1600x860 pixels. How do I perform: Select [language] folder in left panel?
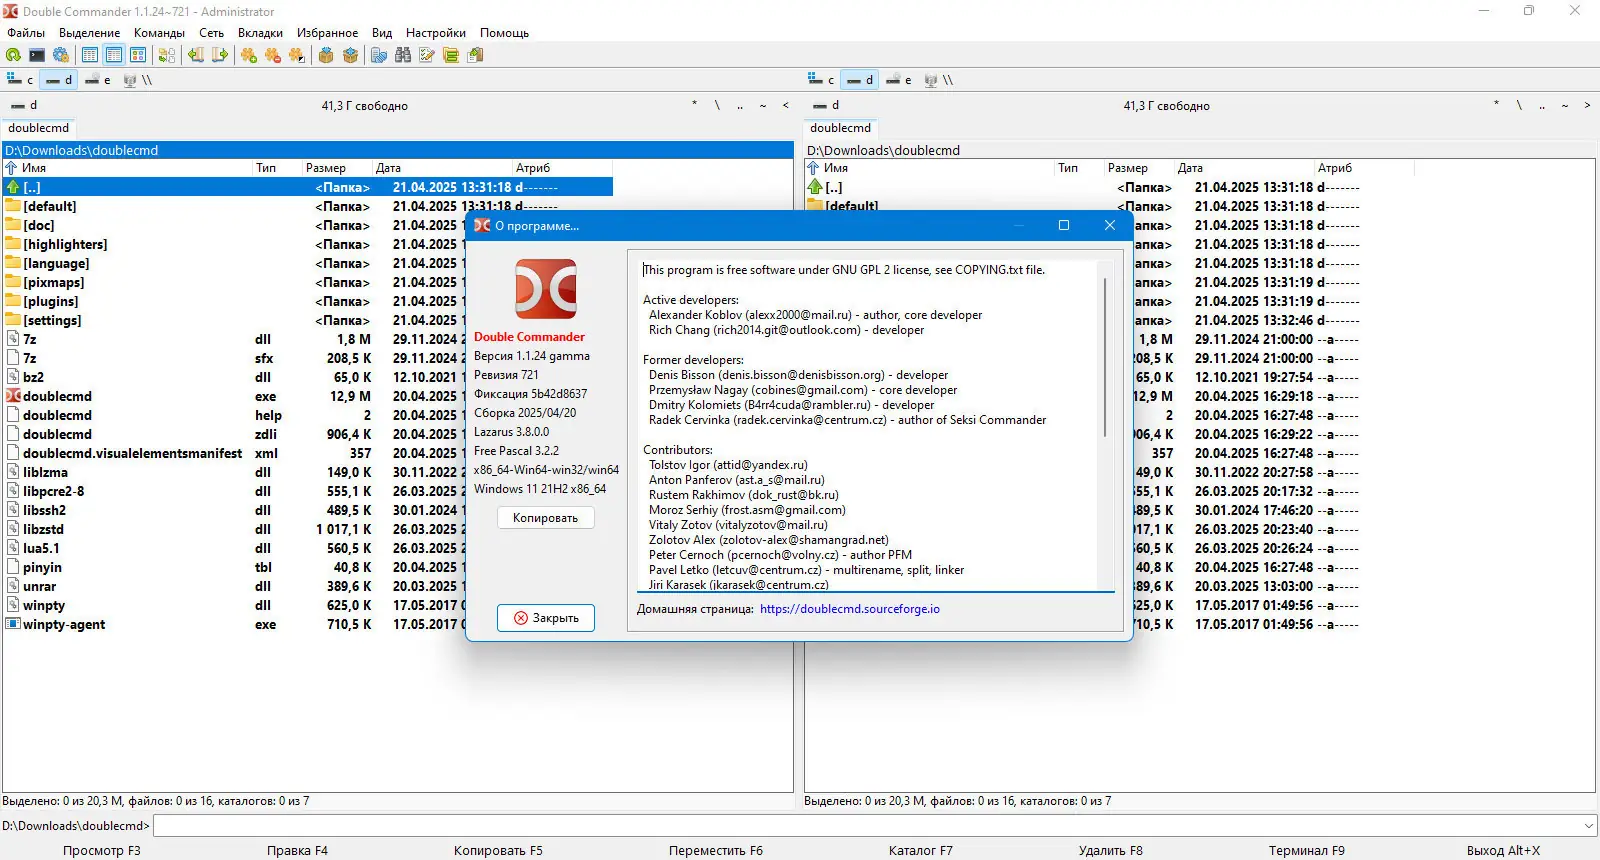pos(56,263)
